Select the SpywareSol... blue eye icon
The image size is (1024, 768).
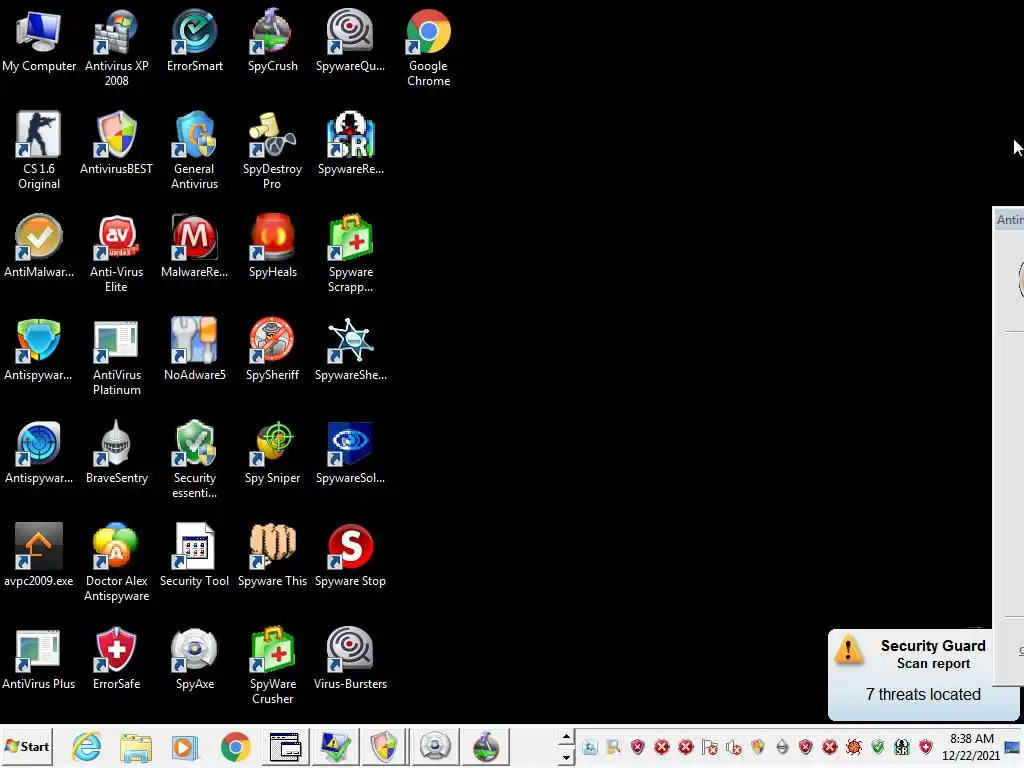pos(350,453)
